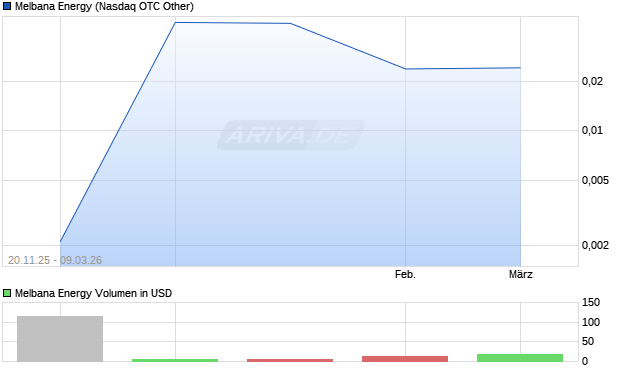Click the März axis label
The width and height of the screenshot is (620, 371).
pyautogui.click(x=520, y=274)
